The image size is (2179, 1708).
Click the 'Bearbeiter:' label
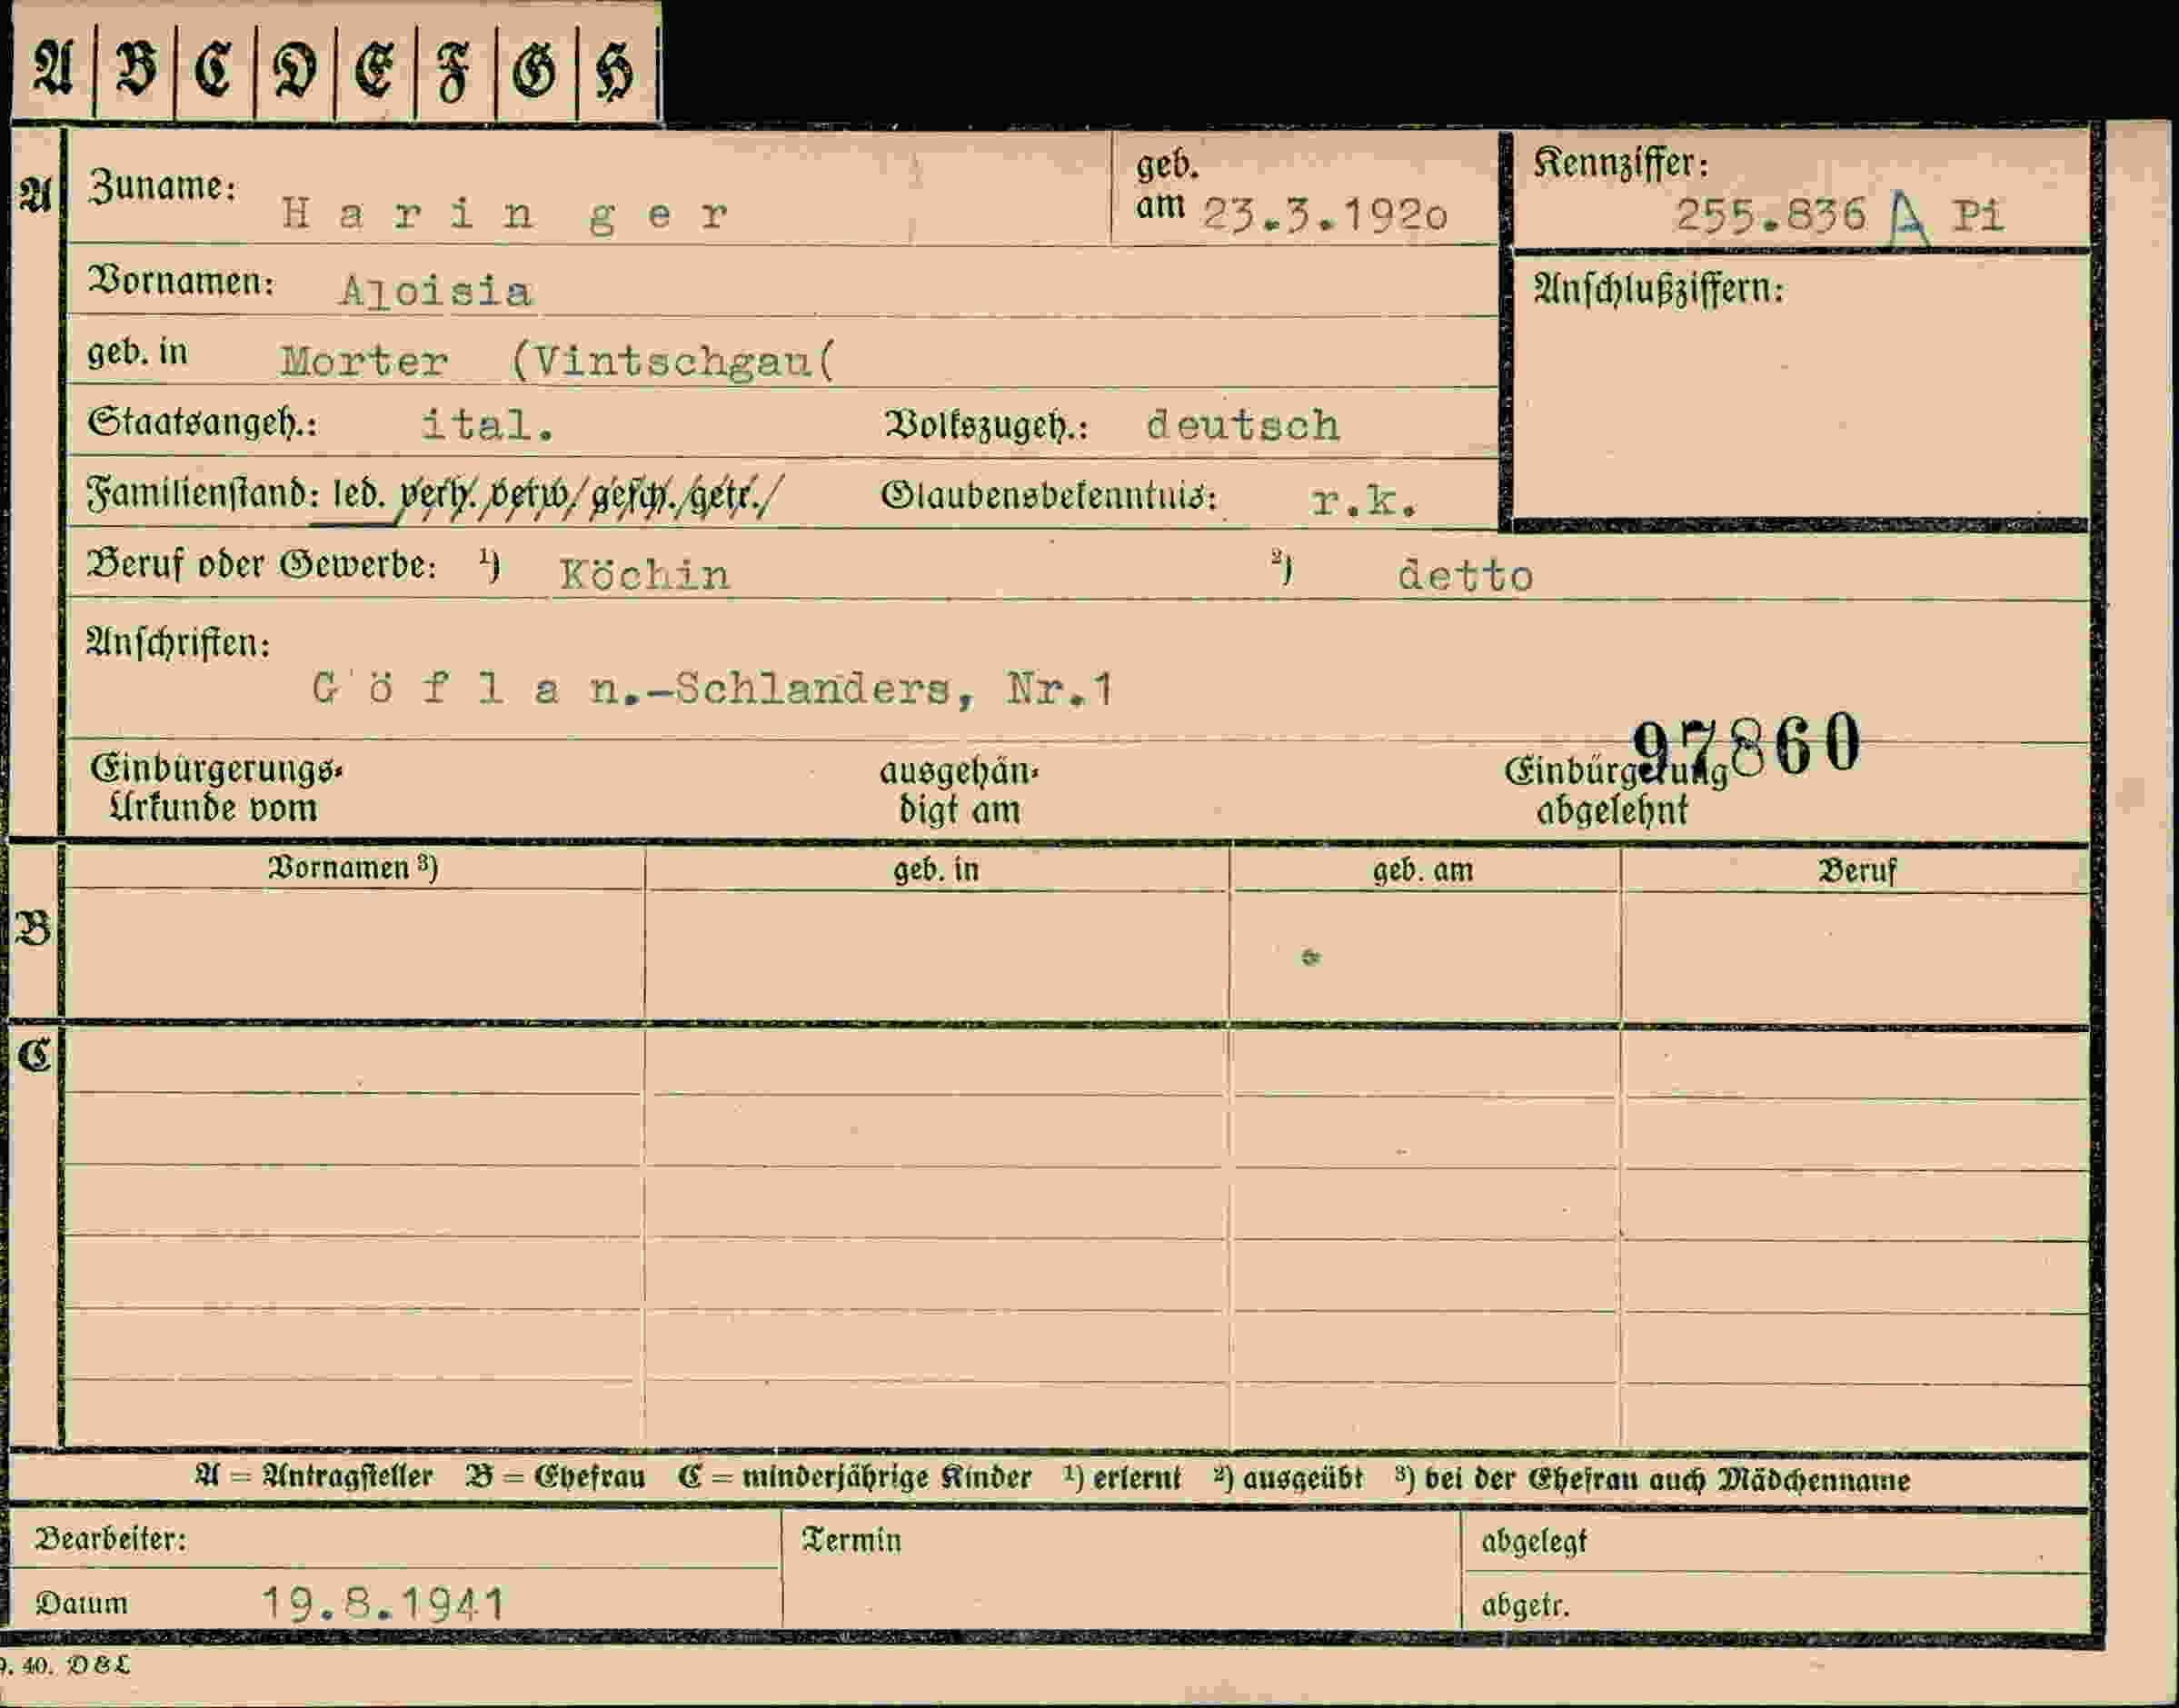(110, 1539)
